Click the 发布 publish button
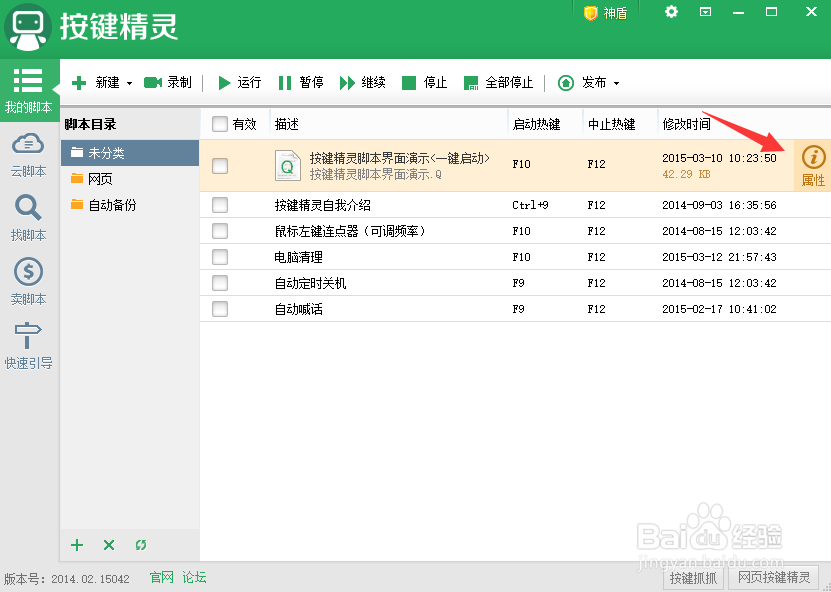 [582, 83]
